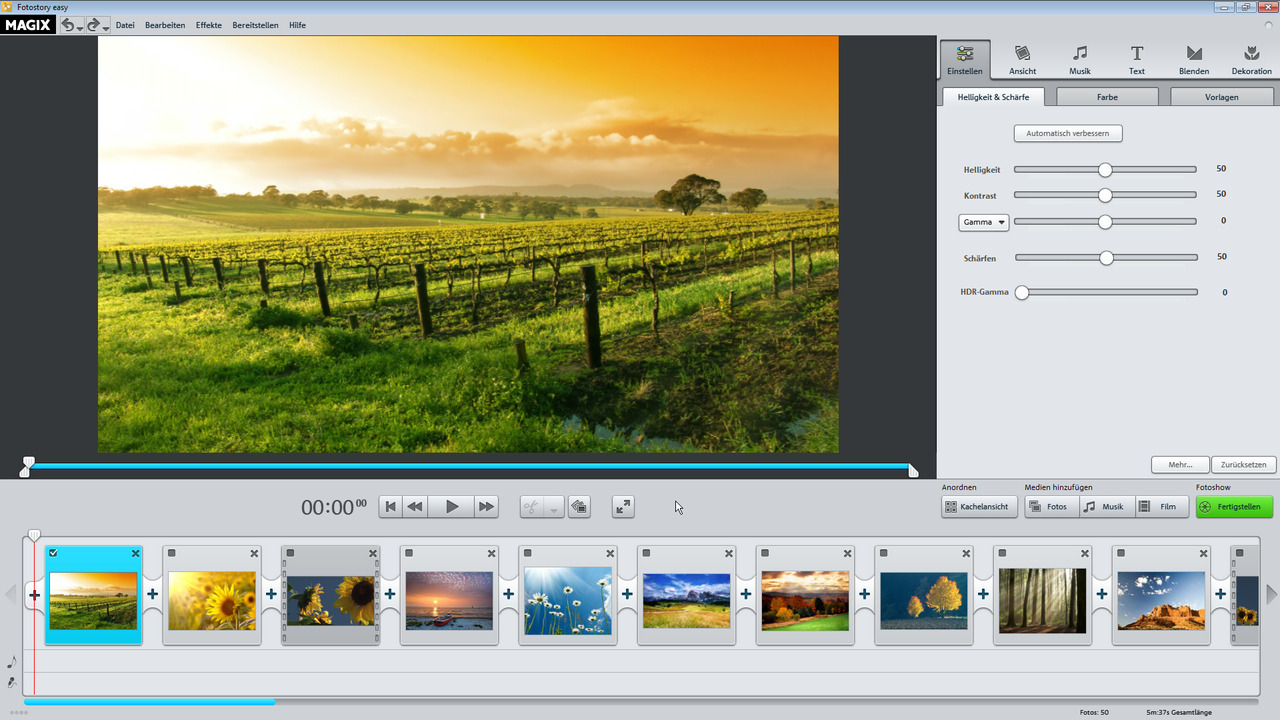Tick the sunset beach photo checkbox
Screen dimensions: 1280x720
409,553
